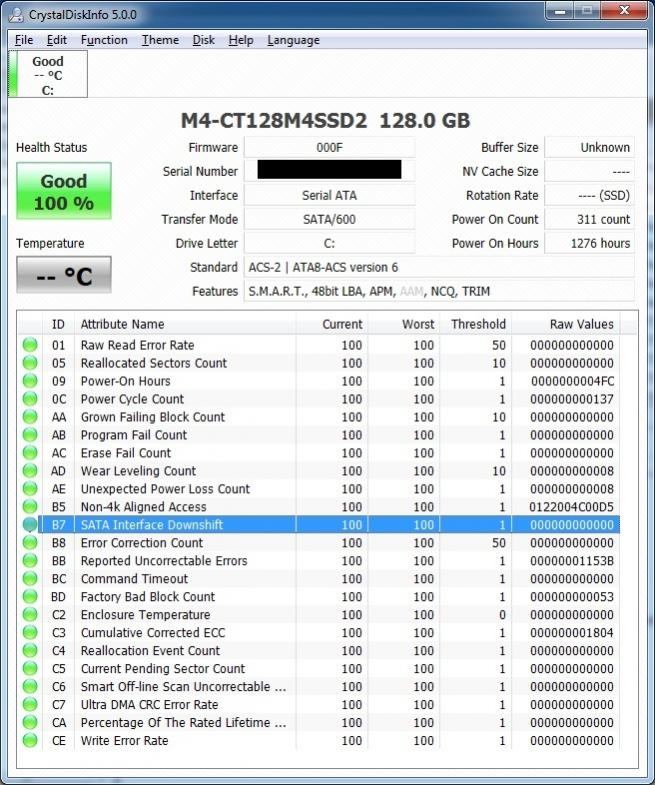Viewport: 655px width, 785px height.
Task: Click the Firmware field showing 000F
Action: pos(330,148)
